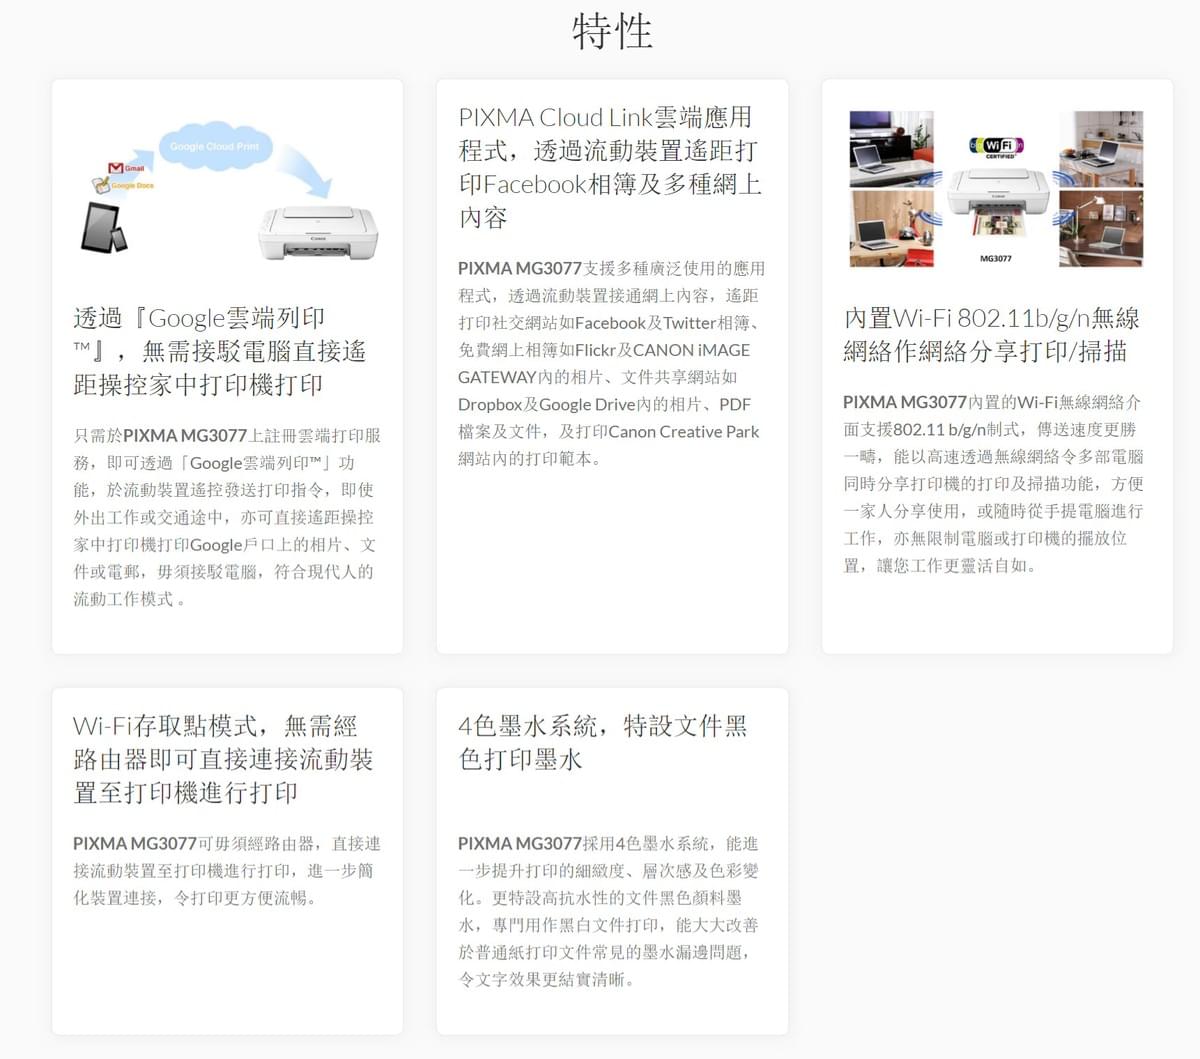Click the "內置Wi-Fi 802.11b/g/n無線網絡" heading

tap(992, 335)
